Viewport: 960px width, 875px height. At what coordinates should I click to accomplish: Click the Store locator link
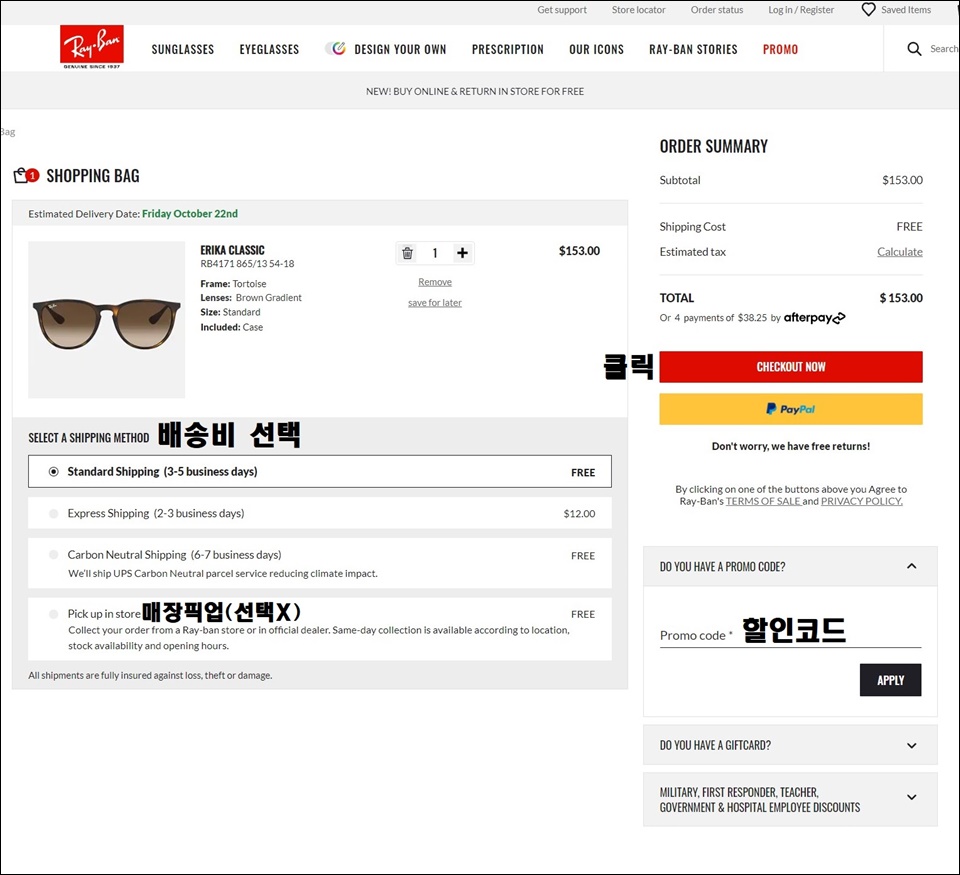coord(639,10)
